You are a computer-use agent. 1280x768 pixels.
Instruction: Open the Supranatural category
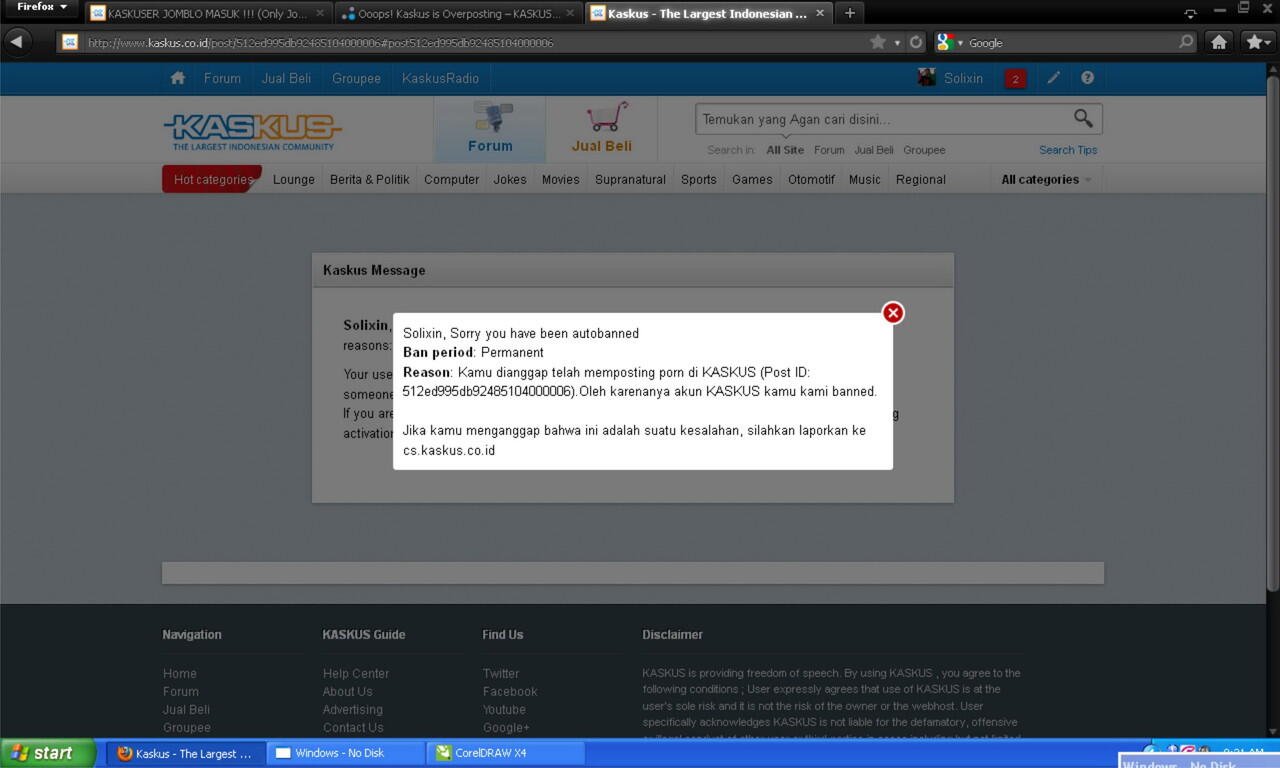pos(630,180)
